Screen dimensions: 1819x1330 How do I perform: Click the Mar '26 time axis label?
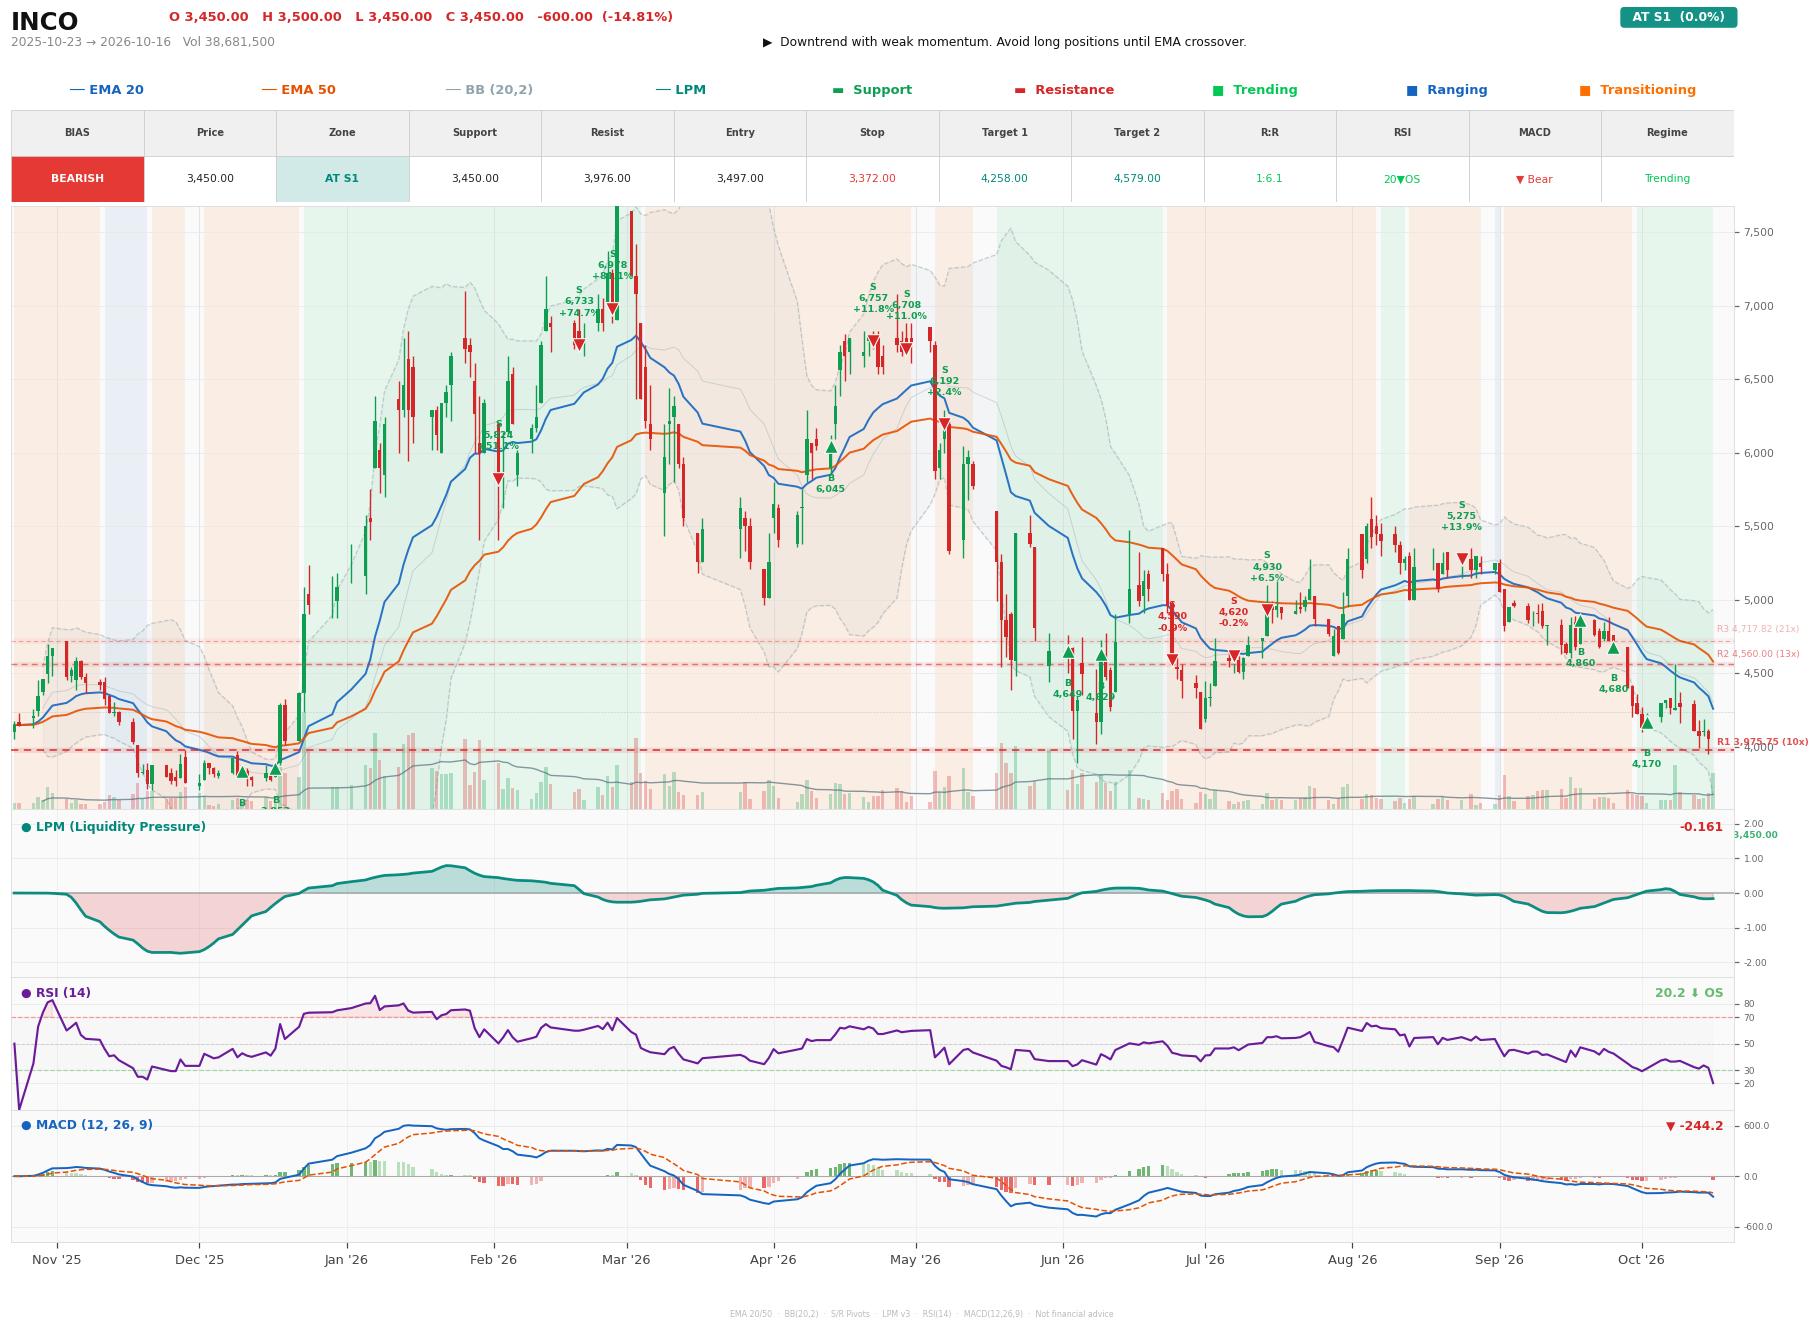click(626, 1260)
